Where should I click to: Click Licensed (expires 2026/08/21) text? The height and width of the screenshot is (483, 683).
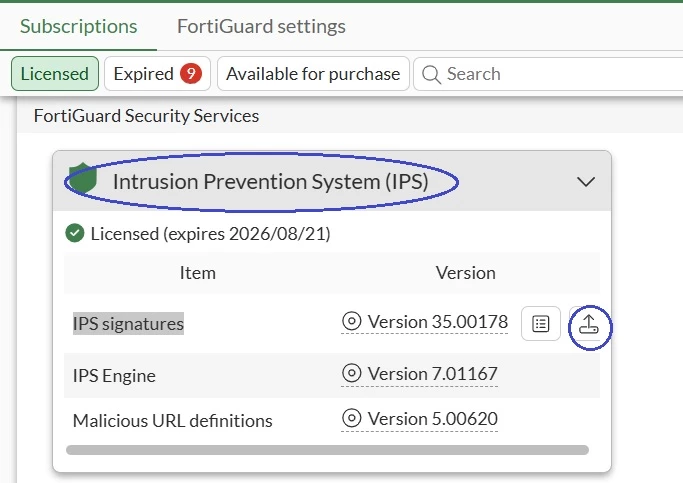(x=210, y=234)
